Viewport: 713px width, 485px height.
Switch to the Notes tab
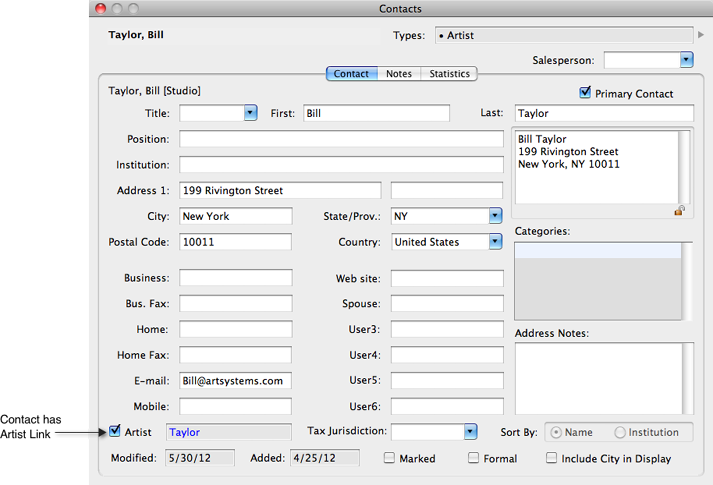(x=399, y=74)
